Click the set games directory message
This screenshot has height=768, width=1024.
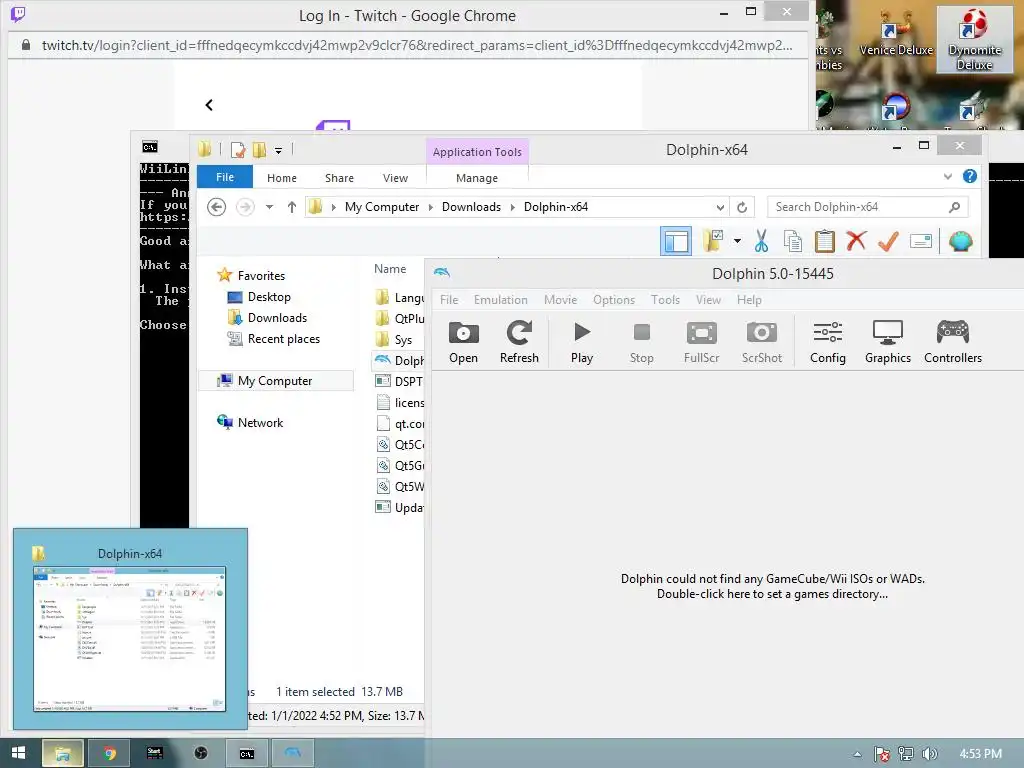click(x=773, y=586)
